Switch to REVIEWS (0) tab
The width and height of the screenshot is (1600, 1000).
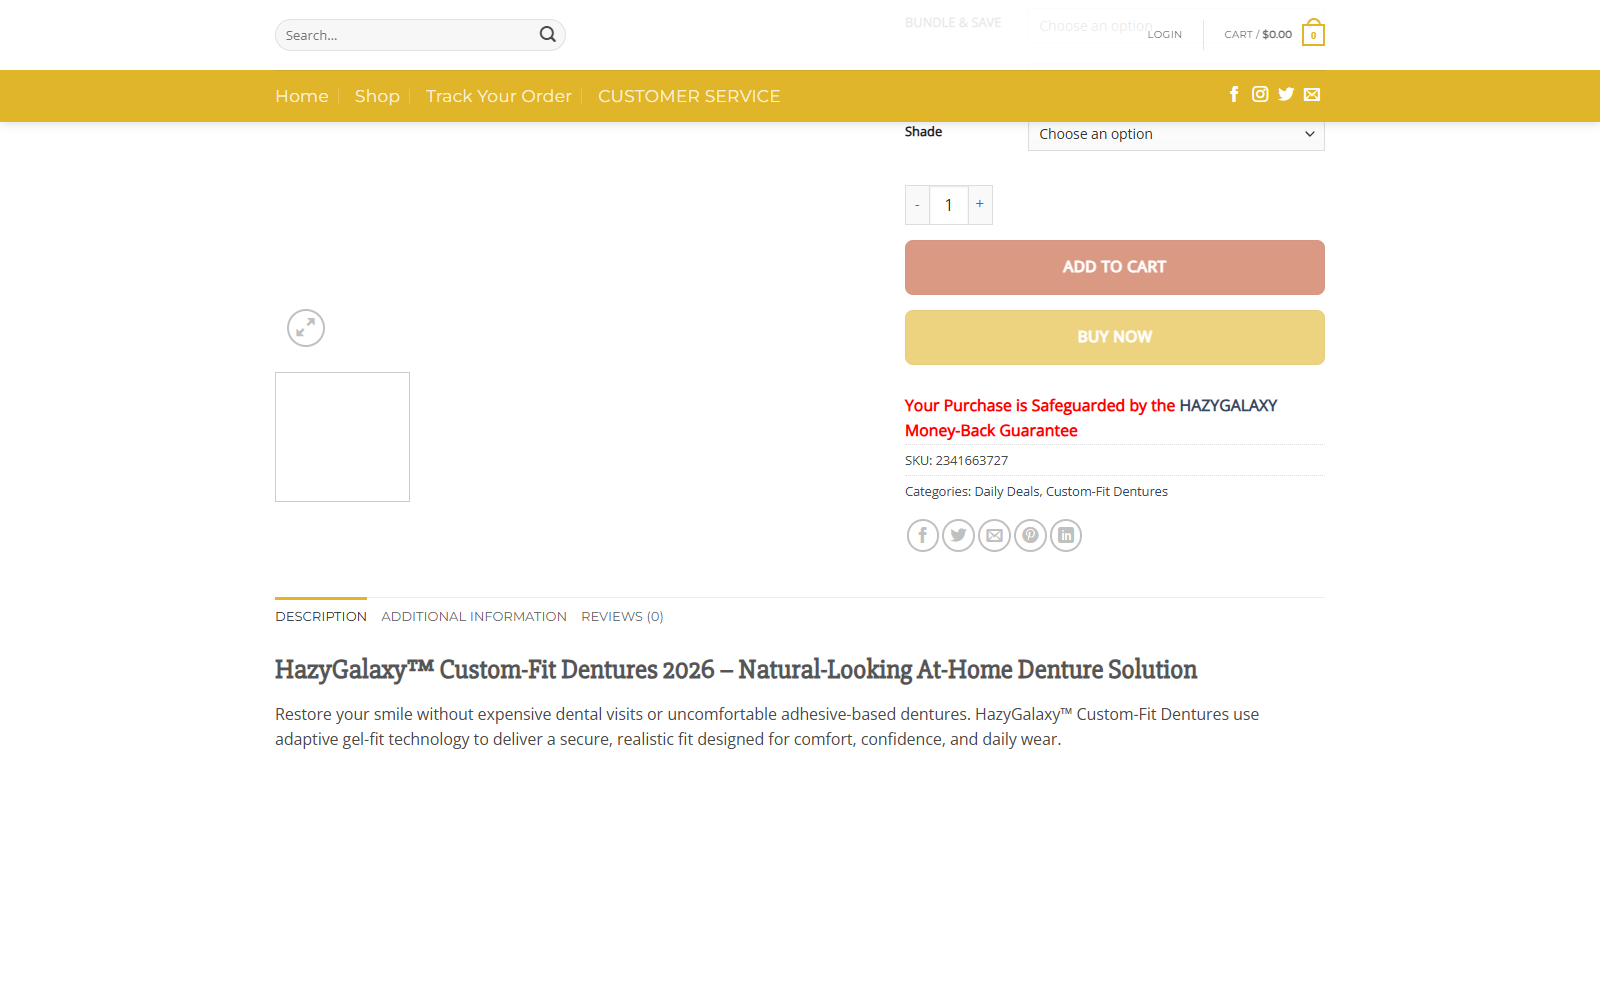coord(622,616)
